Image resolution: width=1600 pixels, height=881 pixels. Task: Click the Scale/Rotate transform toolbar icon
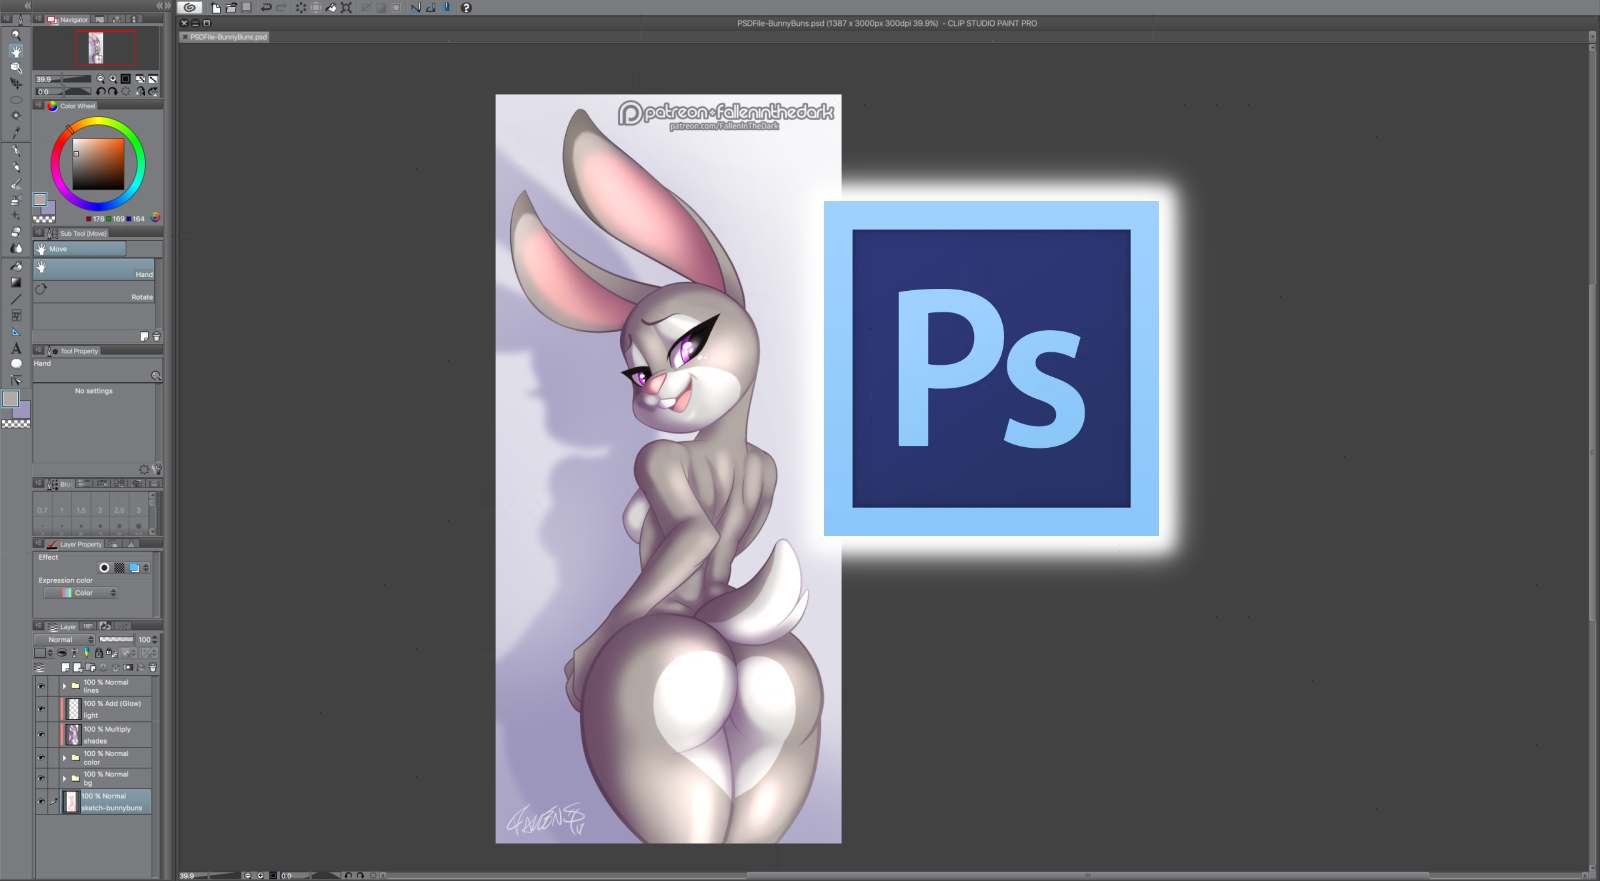[346, 8]
